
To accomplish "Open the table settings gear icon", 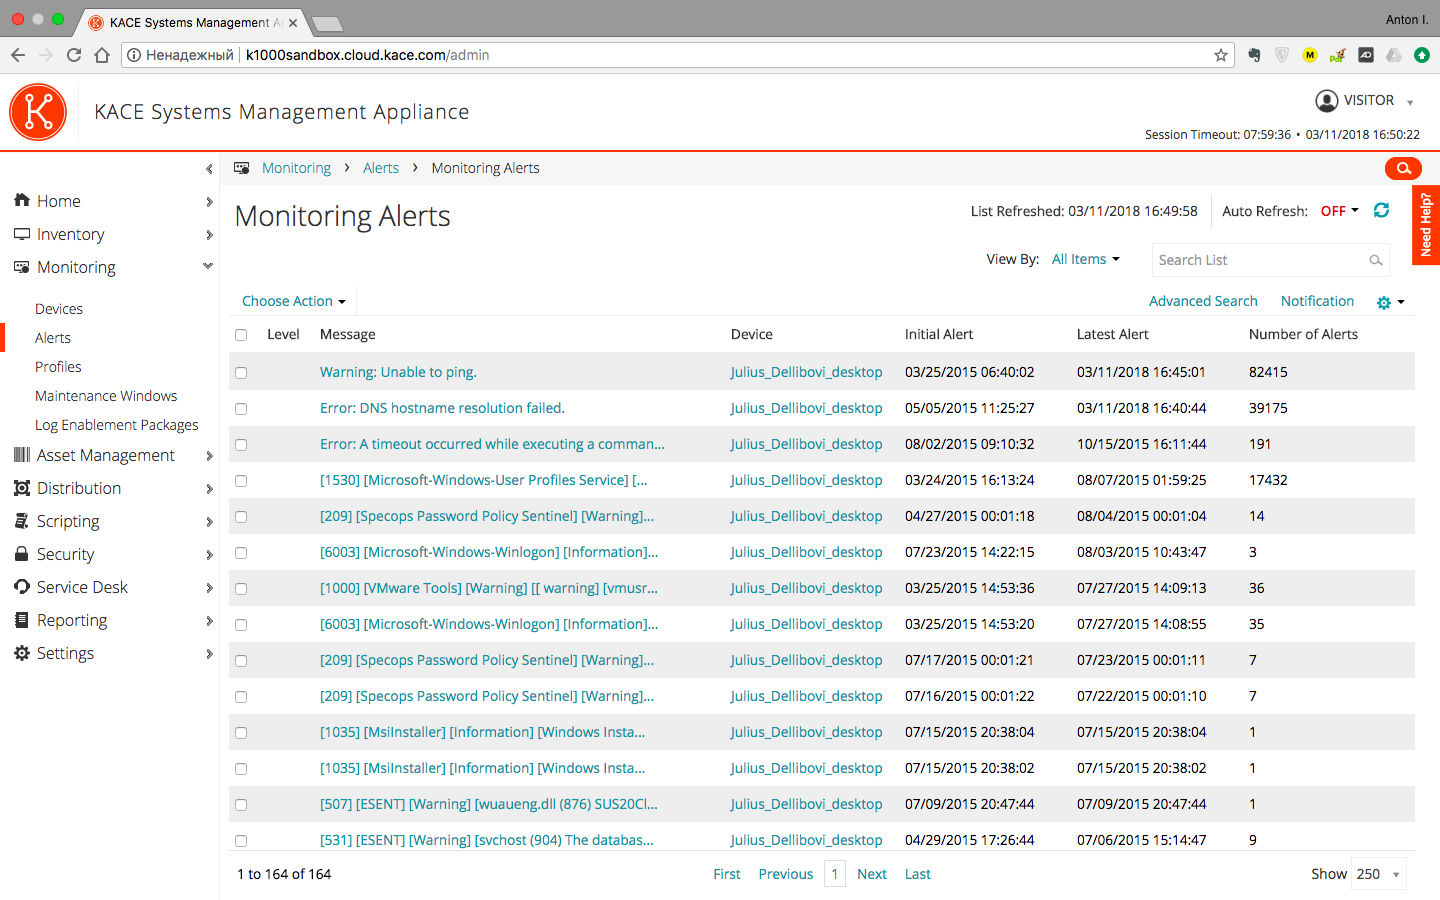I will pos(1384,302).
